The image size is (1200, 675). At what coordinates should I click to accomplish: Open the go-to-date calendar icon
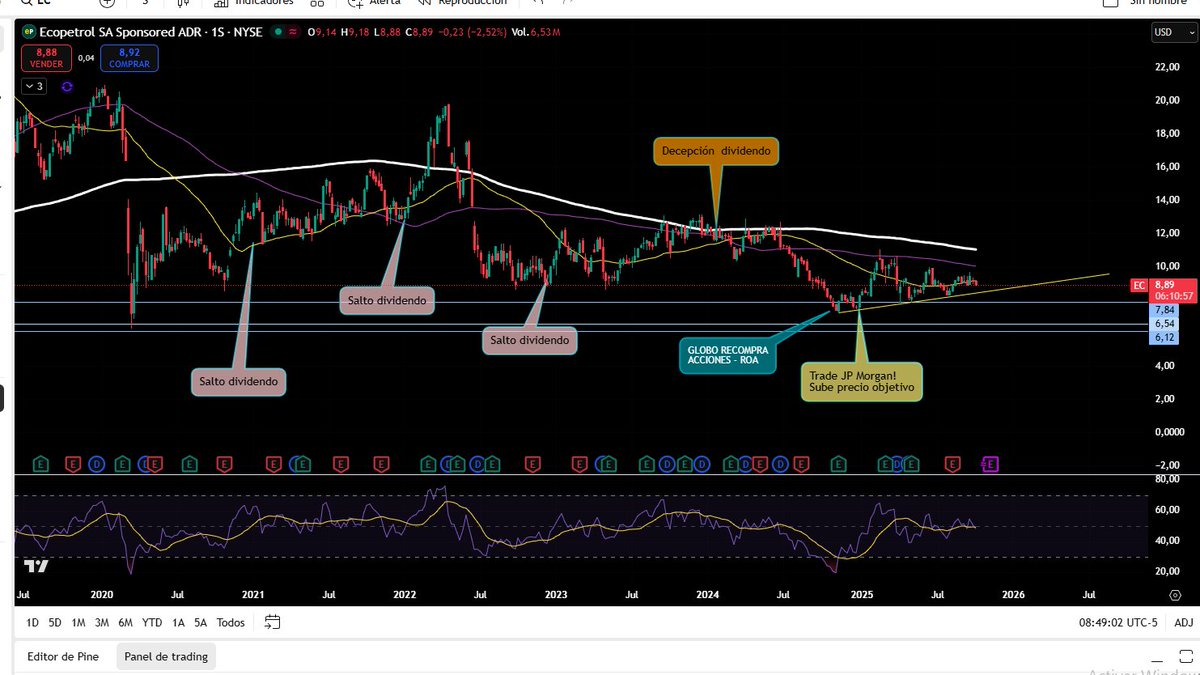coord(272,622)
